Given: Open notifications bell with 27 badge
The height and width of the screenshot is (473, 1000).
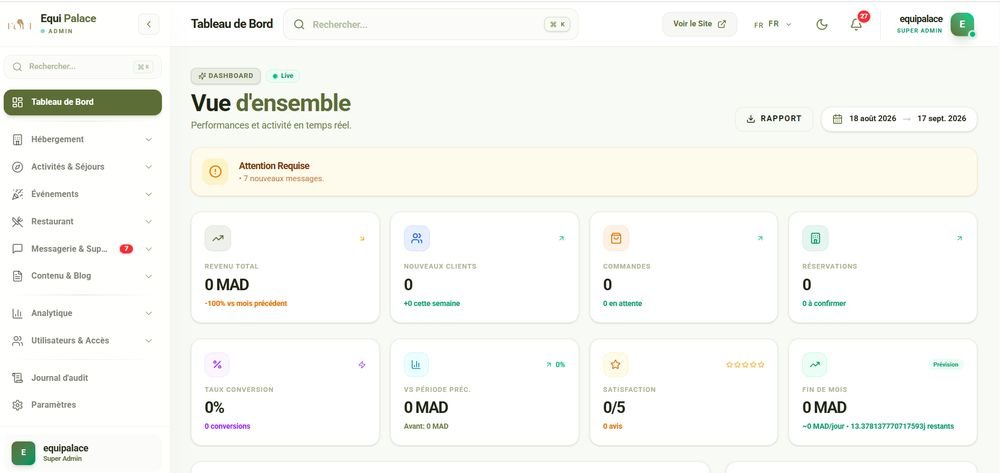Looking at the screenshot, I should (x=857, y=24).
